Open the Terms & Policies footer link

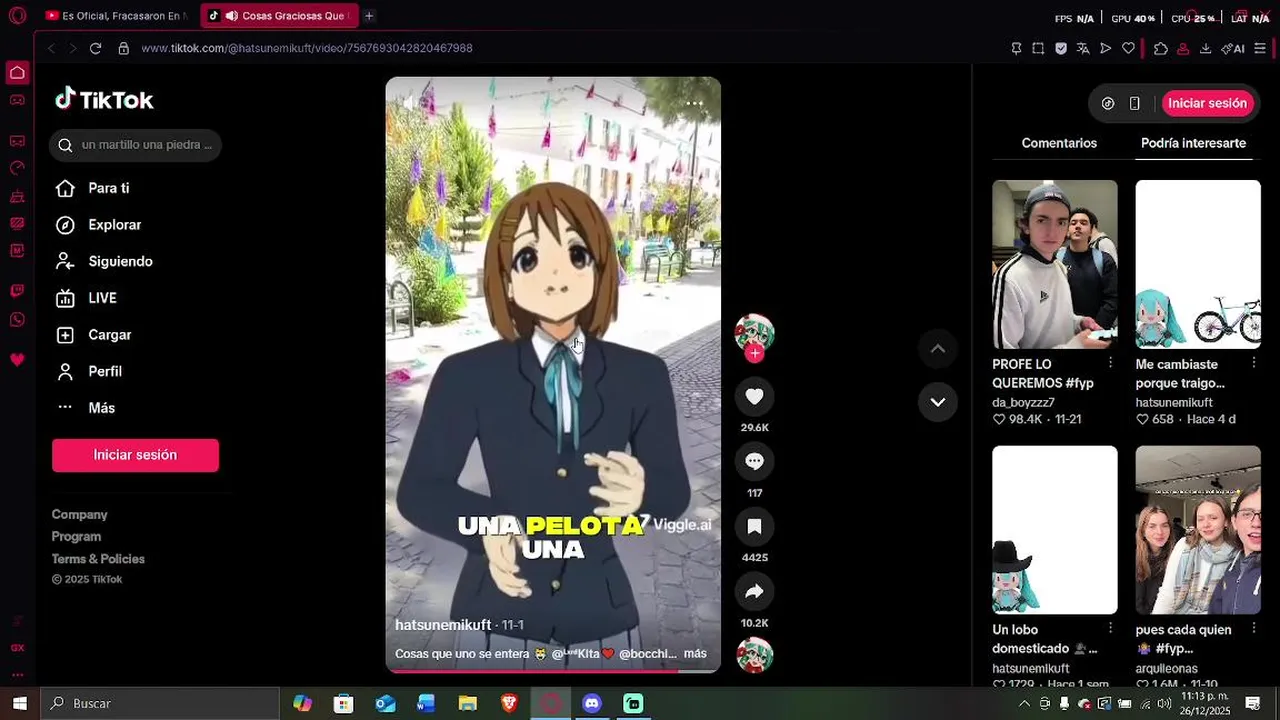pos(98,559)
